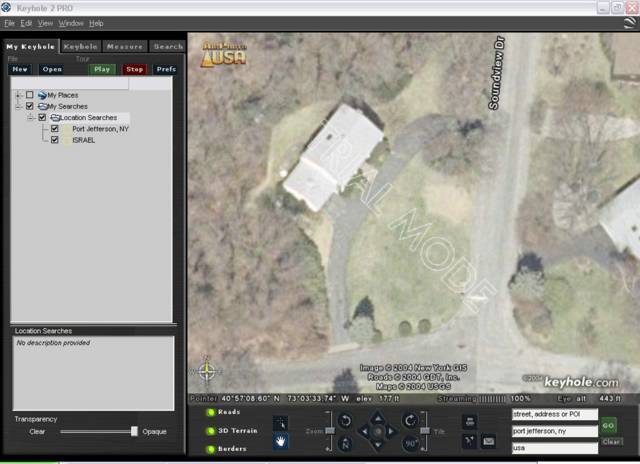Click the Zoom slider handle
This screenshot has width=640, height=464.
330,431
